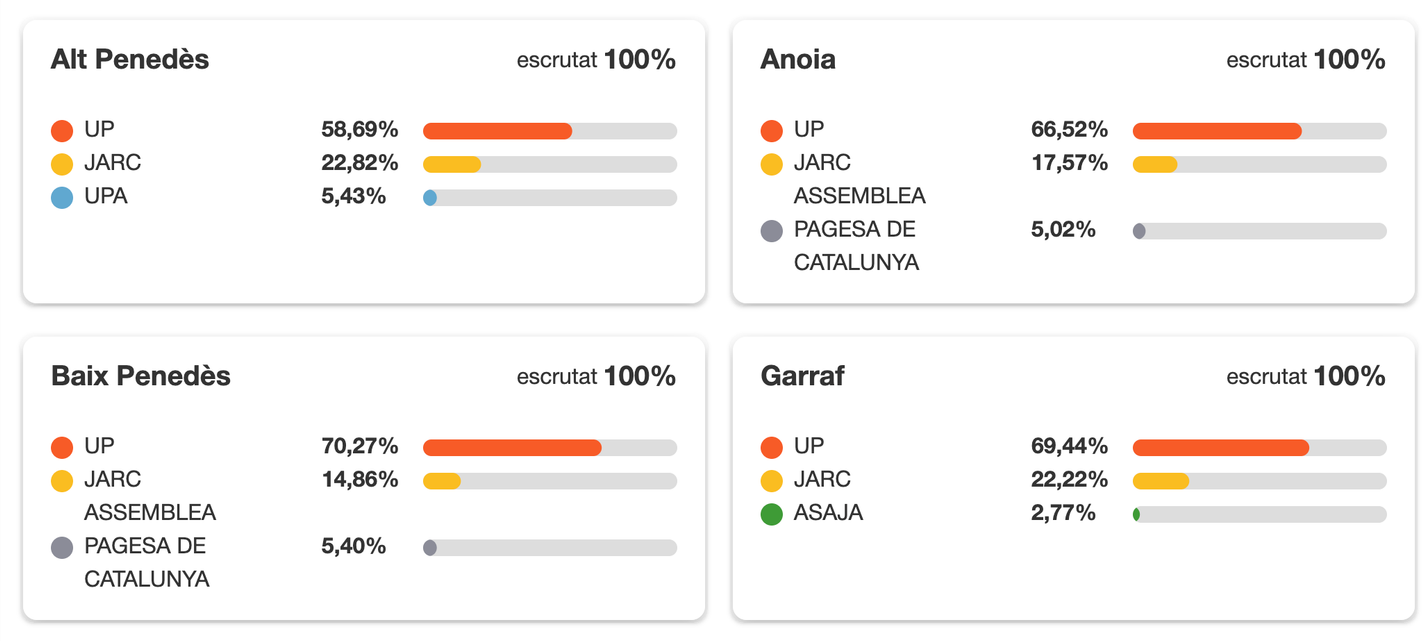Click the ASAJA progress bar in Garraf
Viewport: 1428px width, 641px height.
[x=1259, y=514]
